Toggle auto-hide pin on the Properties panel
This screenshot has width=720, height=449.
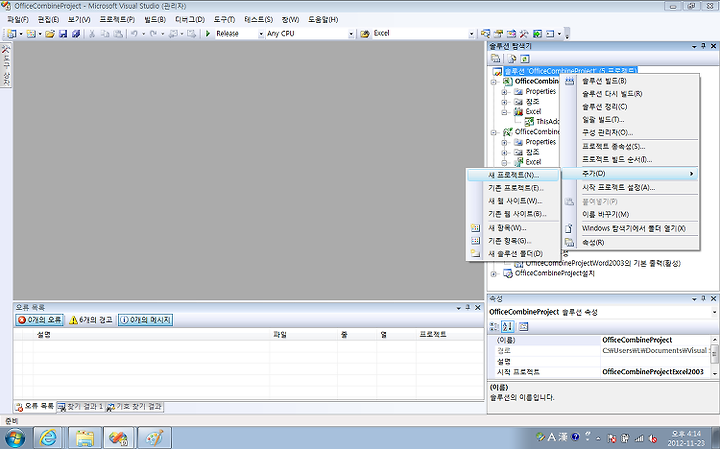703,298
